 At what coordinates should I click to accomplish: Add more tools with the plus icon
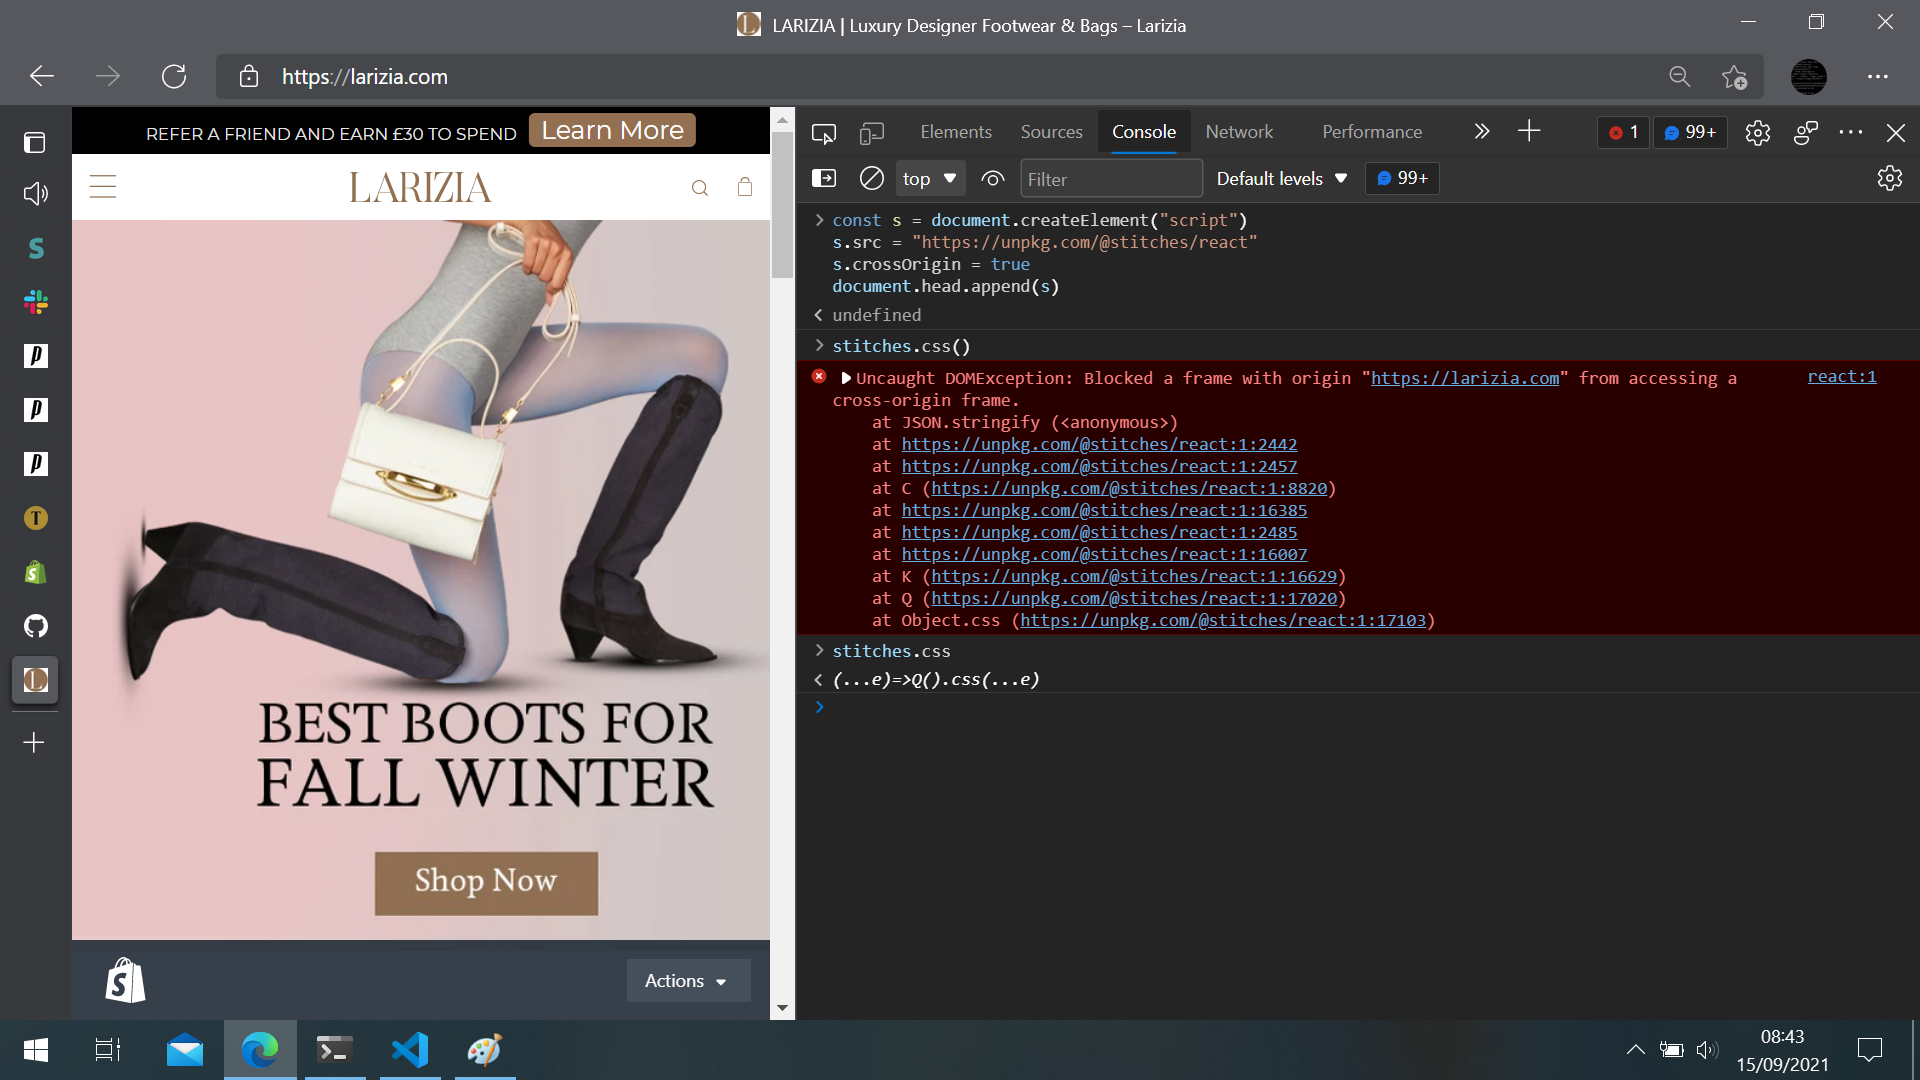(x=1529, y=131)
